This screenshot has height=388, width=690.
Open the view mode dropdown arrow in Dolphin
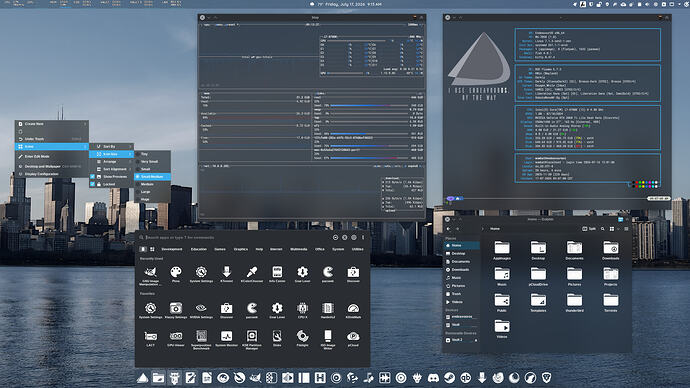[x=618, y=229]
